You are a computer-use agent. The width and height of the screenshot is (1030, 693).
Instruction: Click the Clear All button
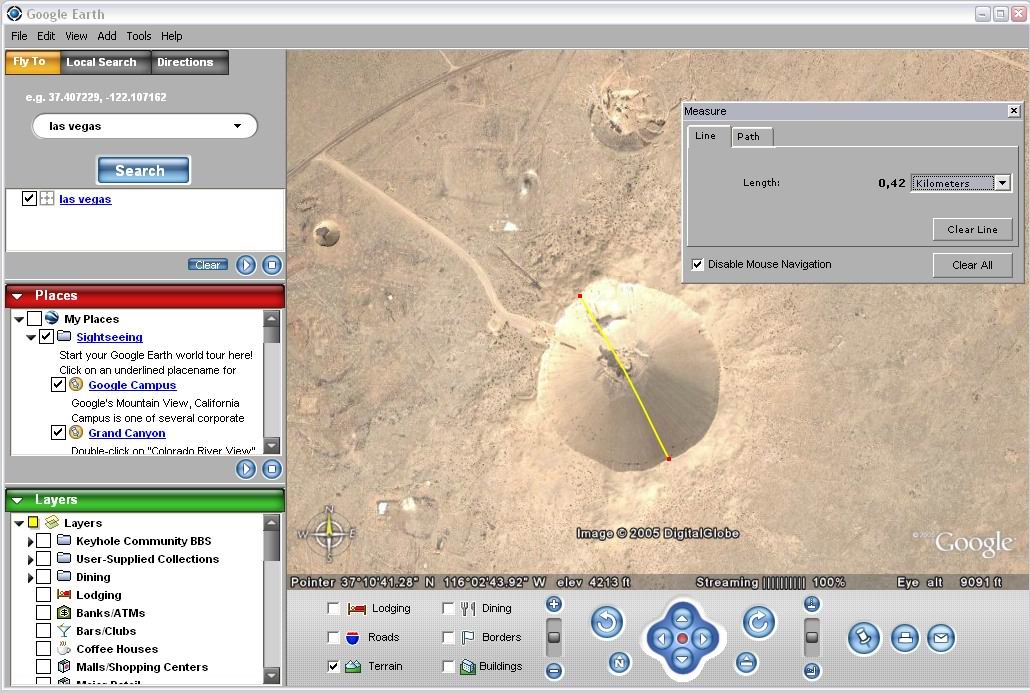[972, 265]
